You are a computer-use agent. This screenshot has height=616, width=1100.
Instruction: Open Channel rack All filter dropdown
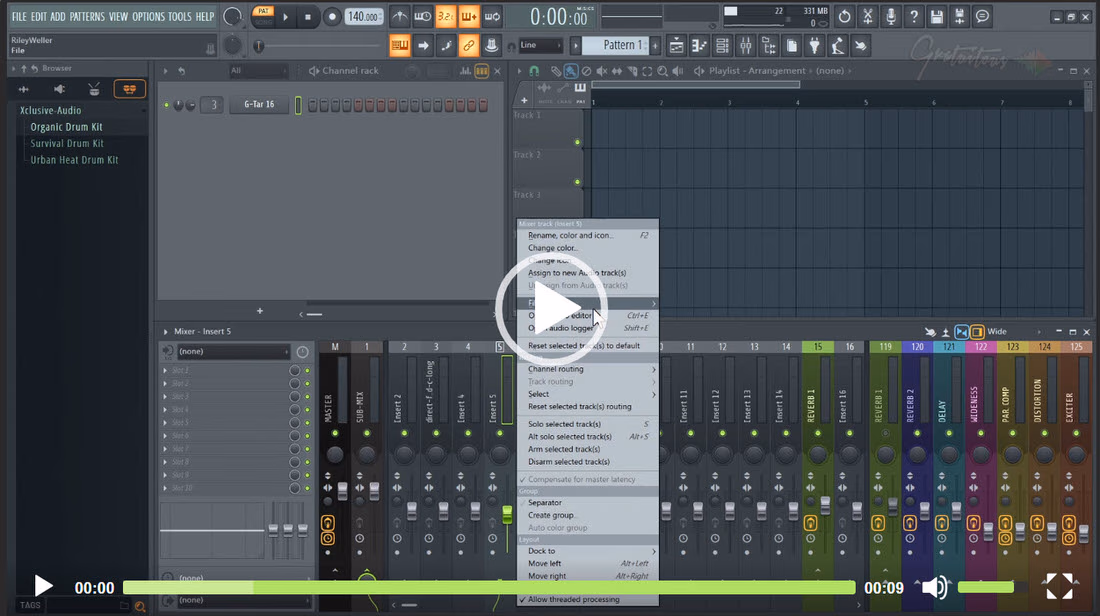(258, 71)
